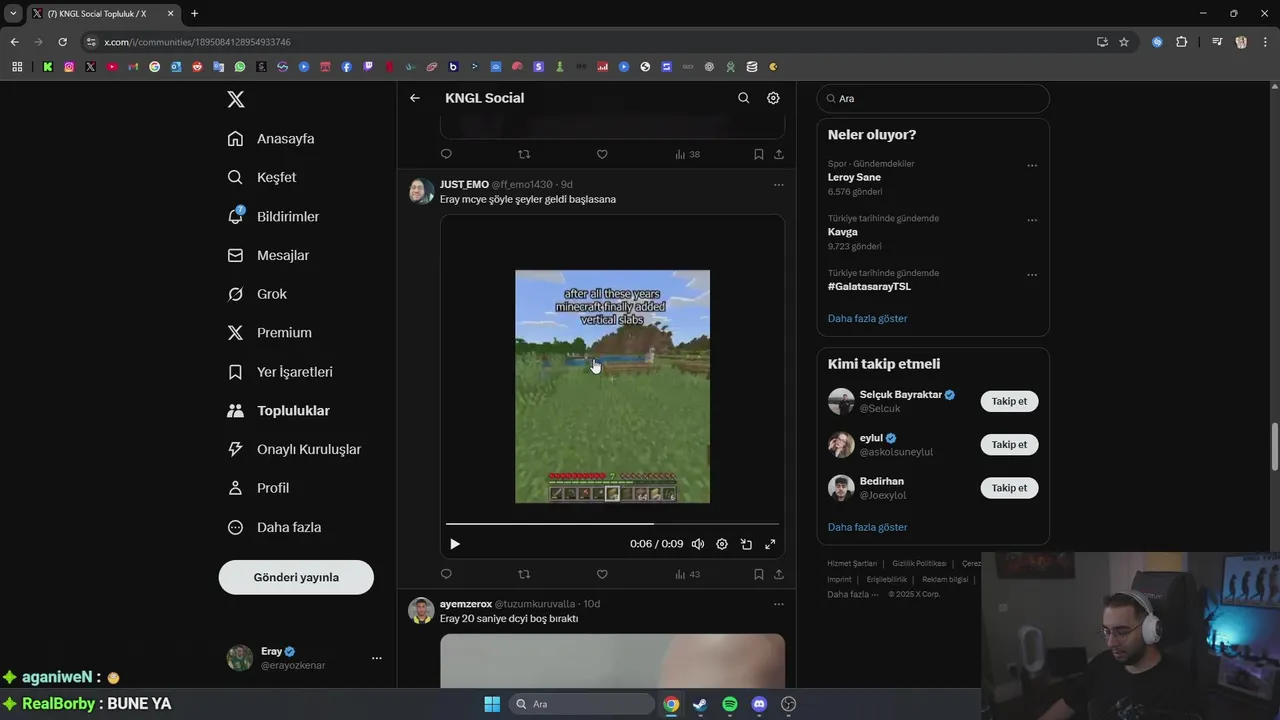Open Bildirimler notifications
This screenshot has width=1280, height=720.
[273, 216]
